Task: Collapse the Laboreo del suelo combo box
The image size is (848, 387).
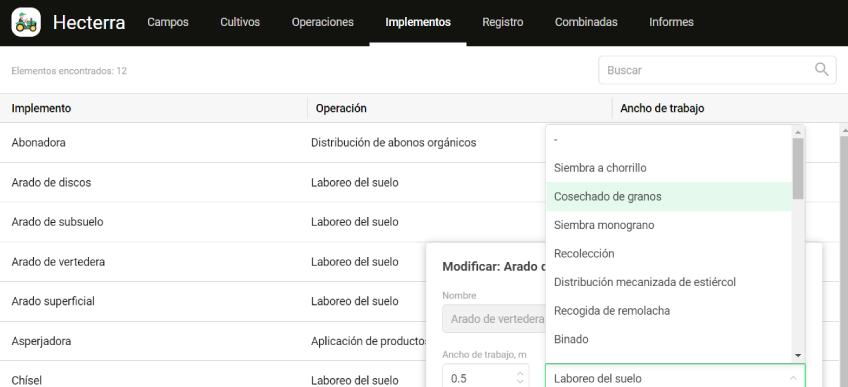Action: pyautogui.click(x=793, y=378)
